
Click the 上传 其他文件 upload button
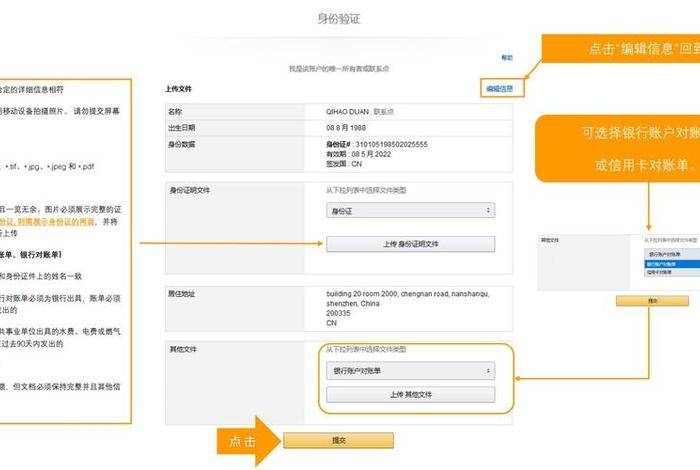410,395
